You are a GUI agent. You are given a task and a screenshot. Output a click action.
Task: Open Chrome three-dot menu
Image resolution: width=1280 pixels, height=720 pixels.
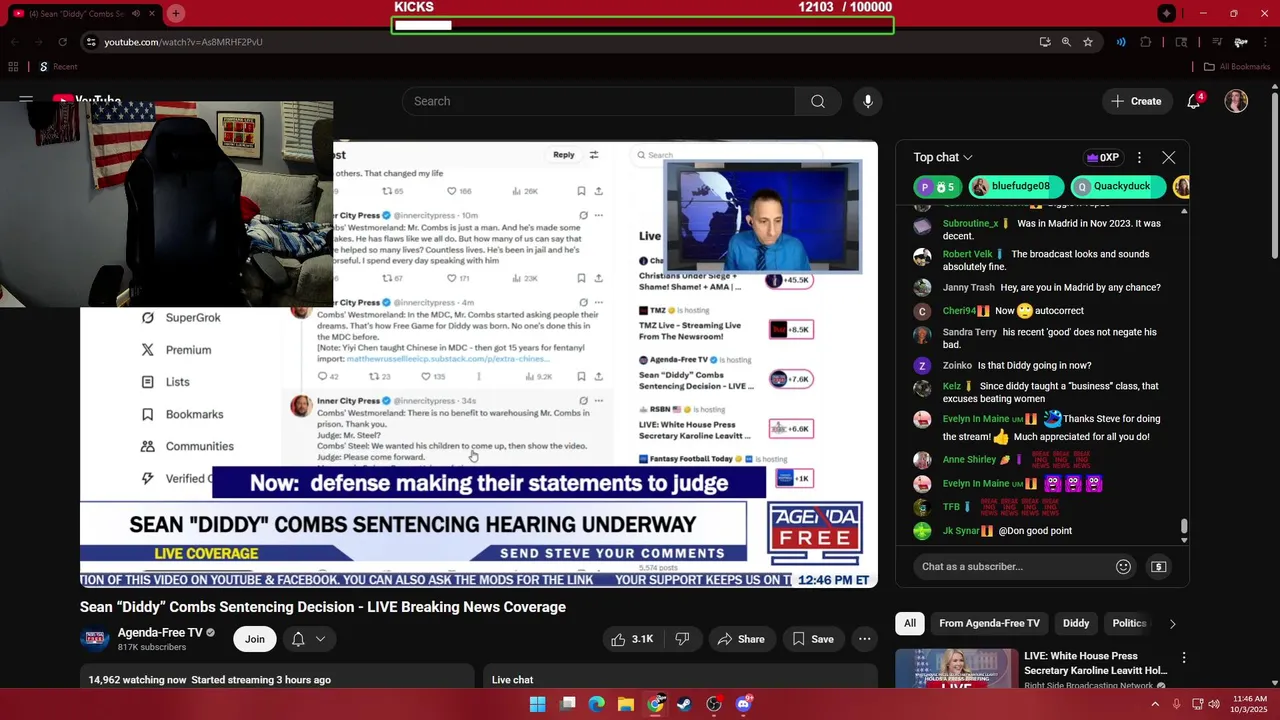1264,42
